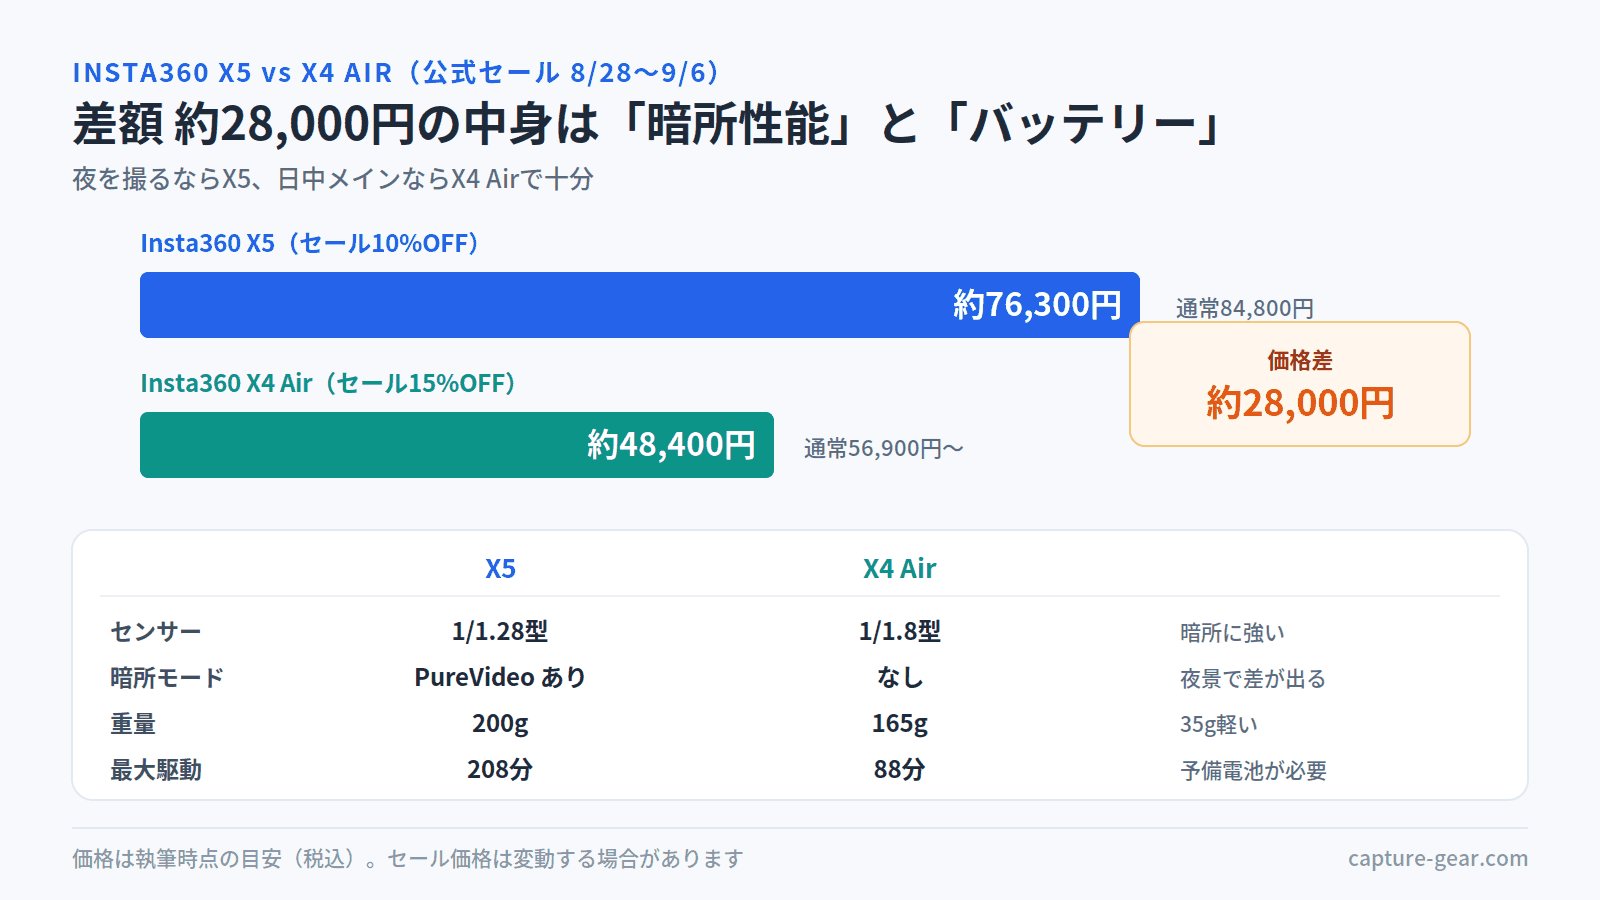This screenshot has height=900, width=1600.
Task: Click the note '35g軽い'
Action: [x=1219, y=724]
